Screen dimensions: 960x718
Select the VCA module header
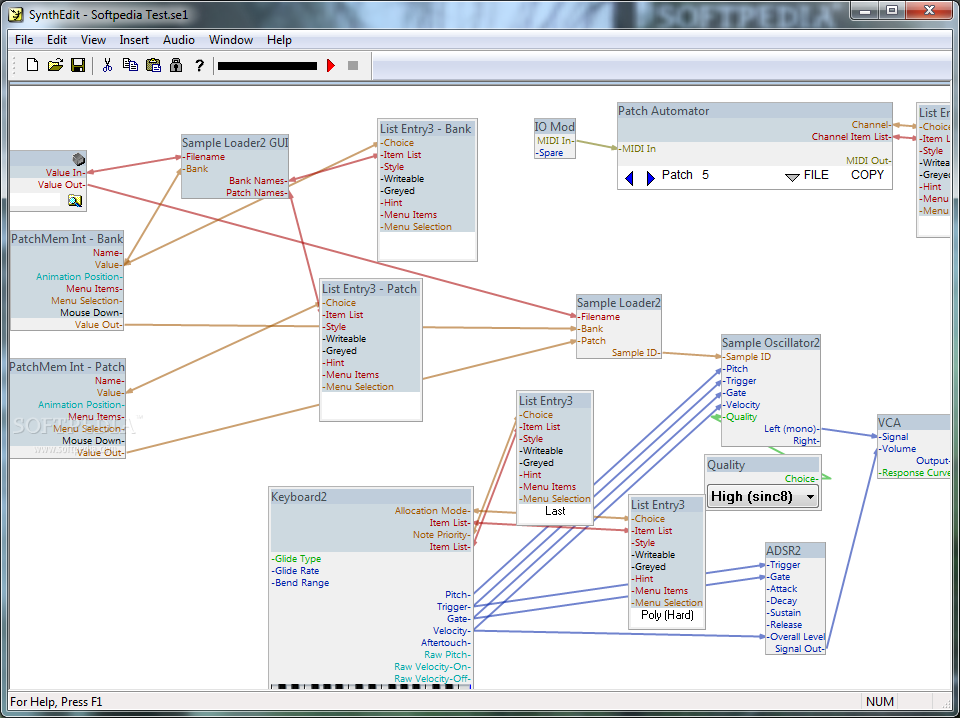913,422
